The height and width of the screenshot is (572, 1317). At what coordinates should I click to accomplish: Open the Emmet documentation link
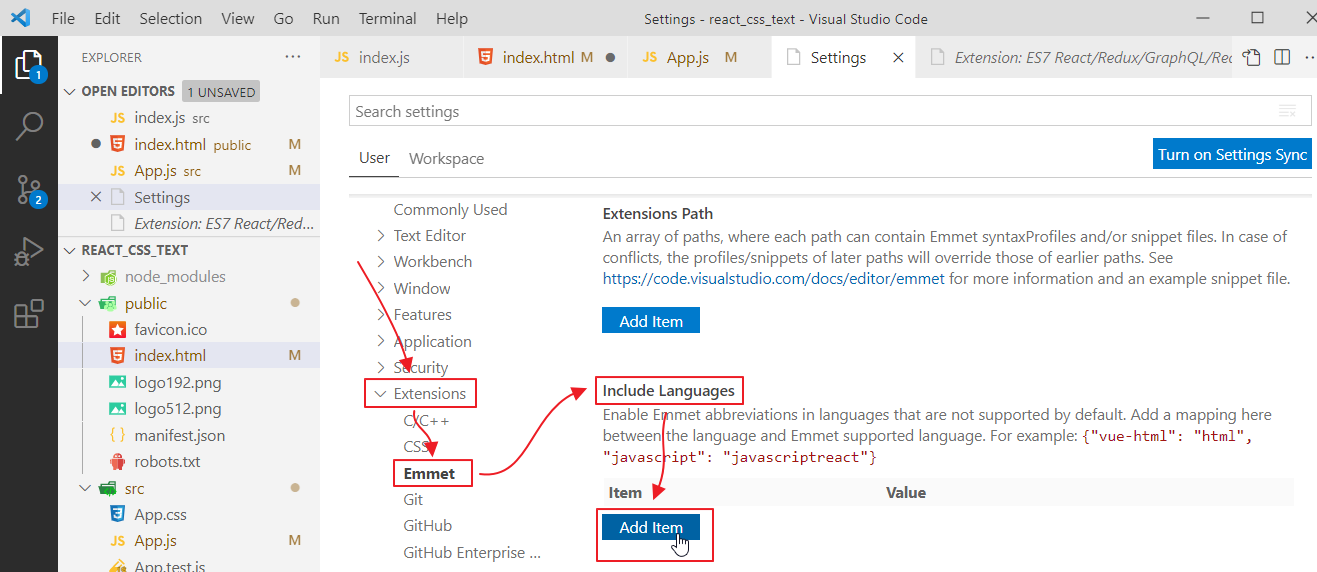click(773, 279)
